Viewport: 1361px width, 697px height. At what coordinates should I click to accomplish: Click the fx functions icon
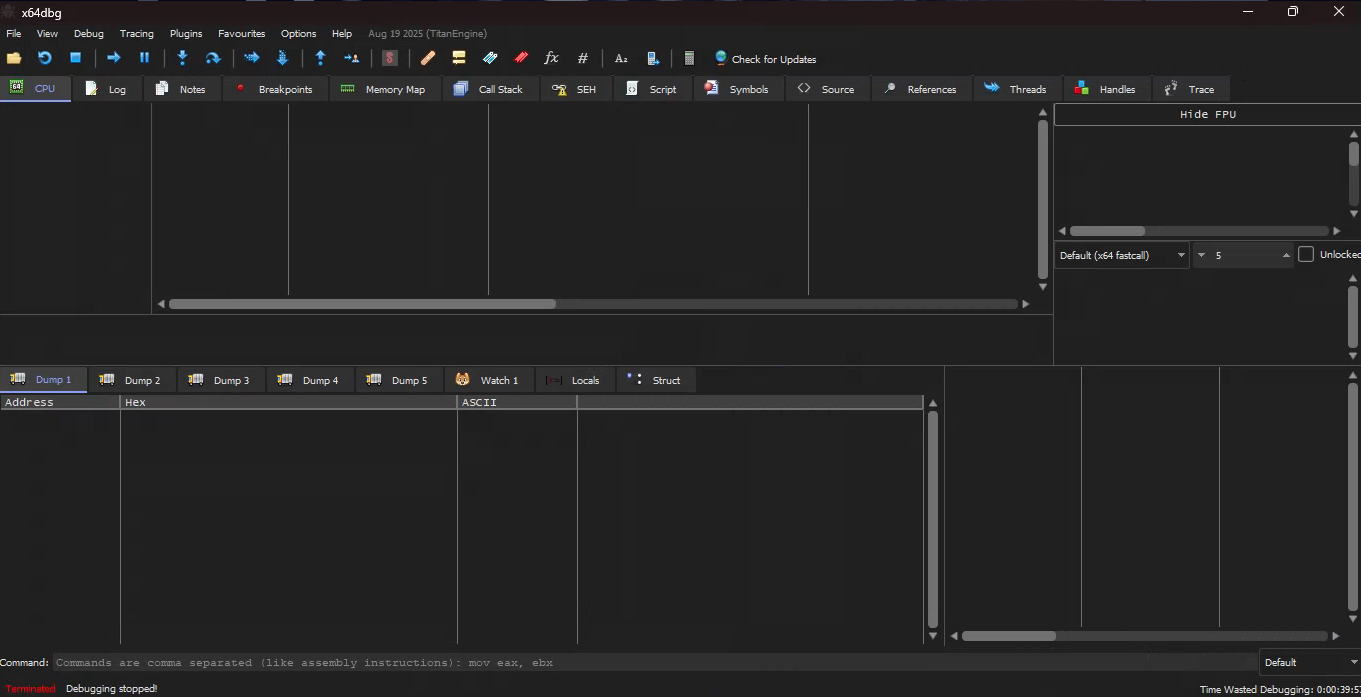tap(551, 58)
